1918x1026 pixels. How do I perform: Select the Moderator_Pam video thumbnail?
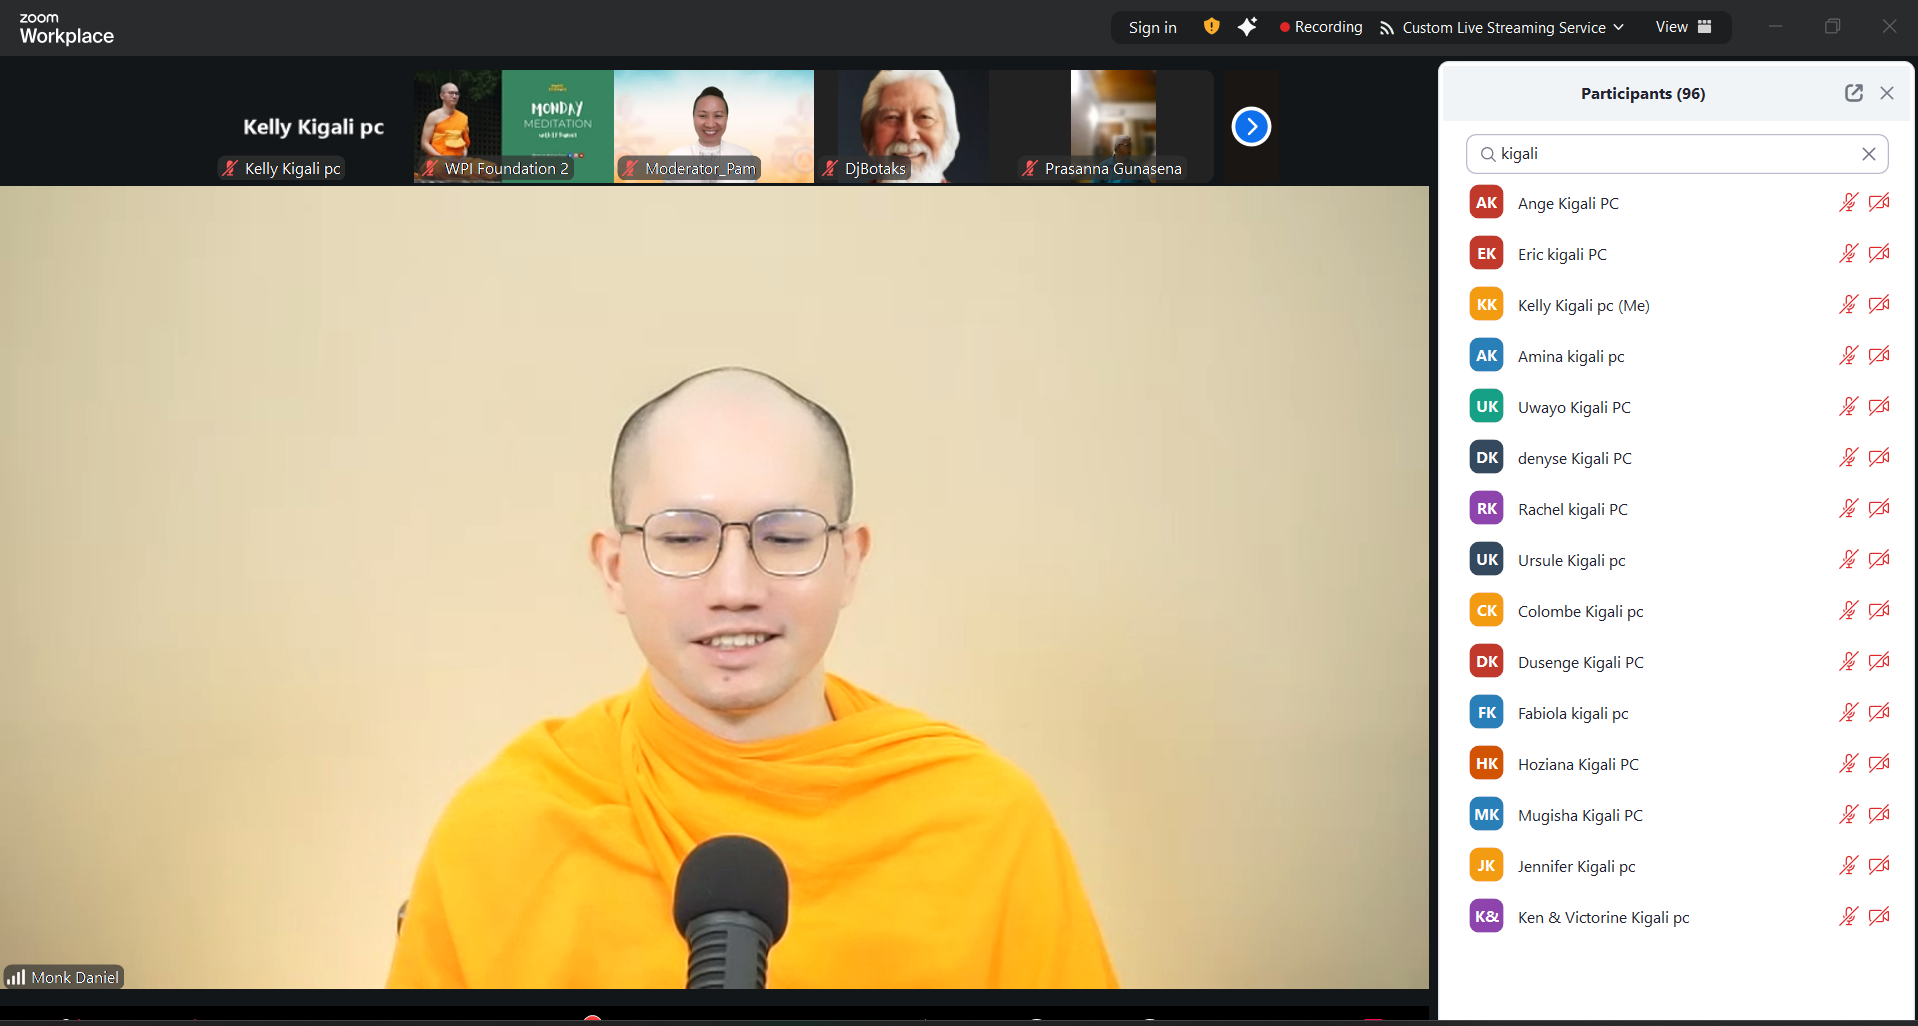pos(713,126)
